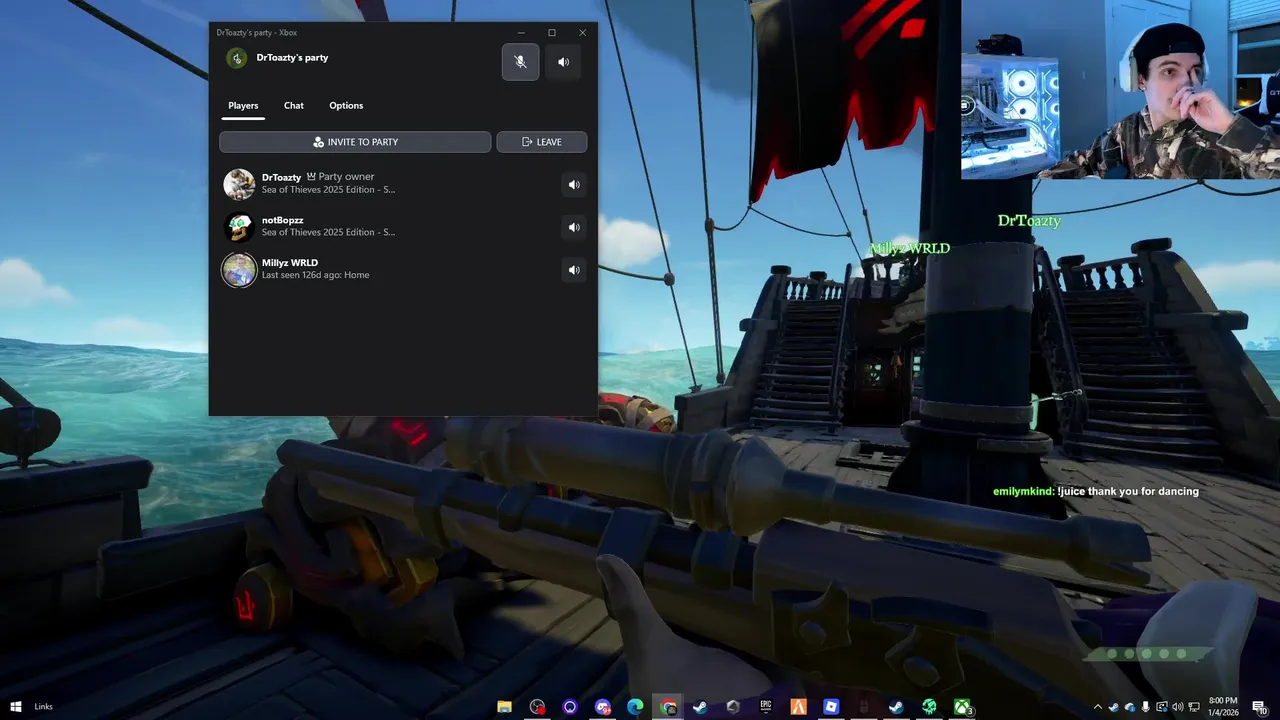1280x720 pixels.
Task: Launch Epic Games from the taskbar
Action: [x=765, y=706]
